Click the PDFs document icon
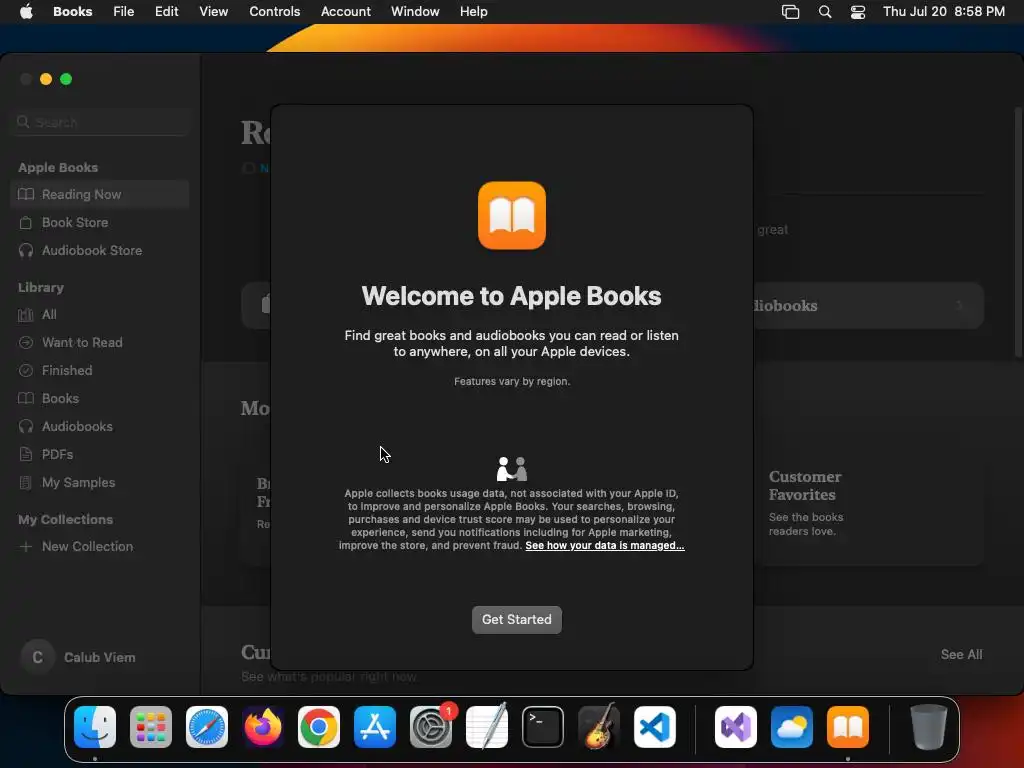The width and height of the screenshot is (1024, 768). tap(26, 455)
